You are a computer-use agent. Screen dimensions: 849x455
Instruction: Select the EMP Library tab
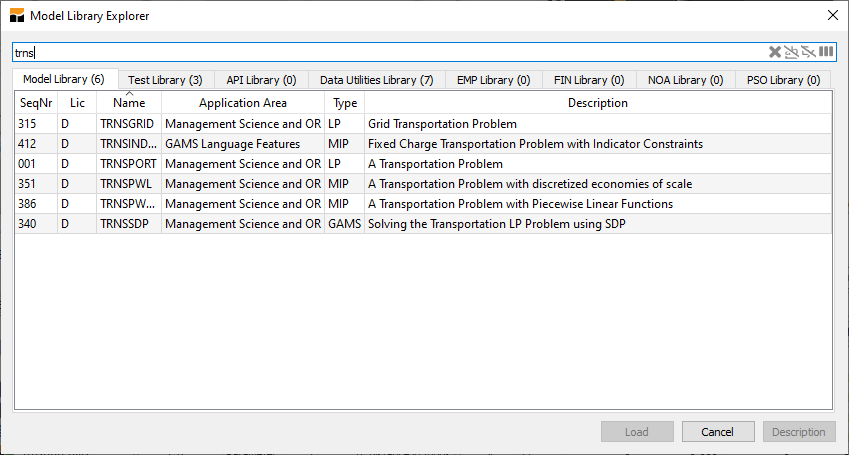point(492,80)
